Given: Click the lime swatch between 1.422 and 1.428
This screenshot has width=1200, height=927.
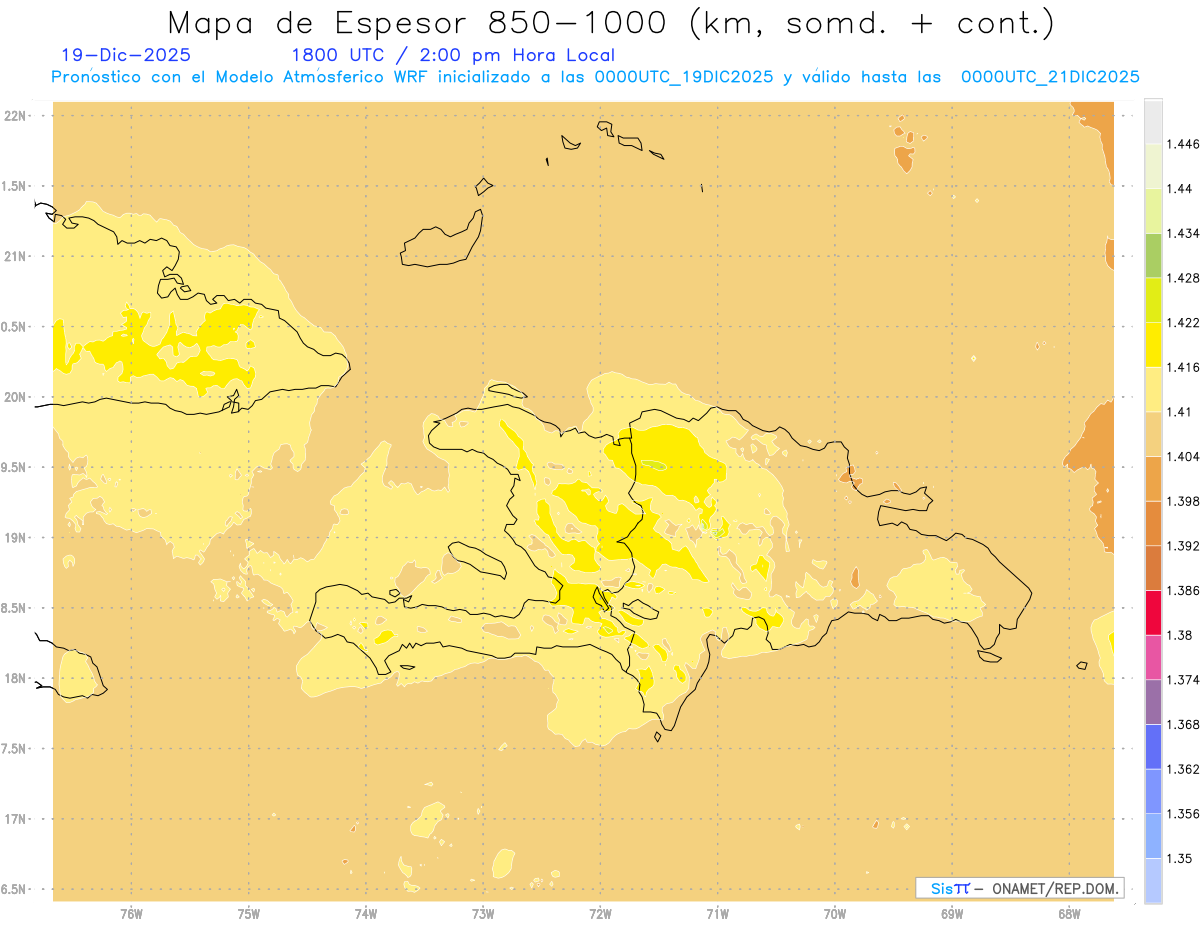Looking at the screenshot, I should 1153,300.
